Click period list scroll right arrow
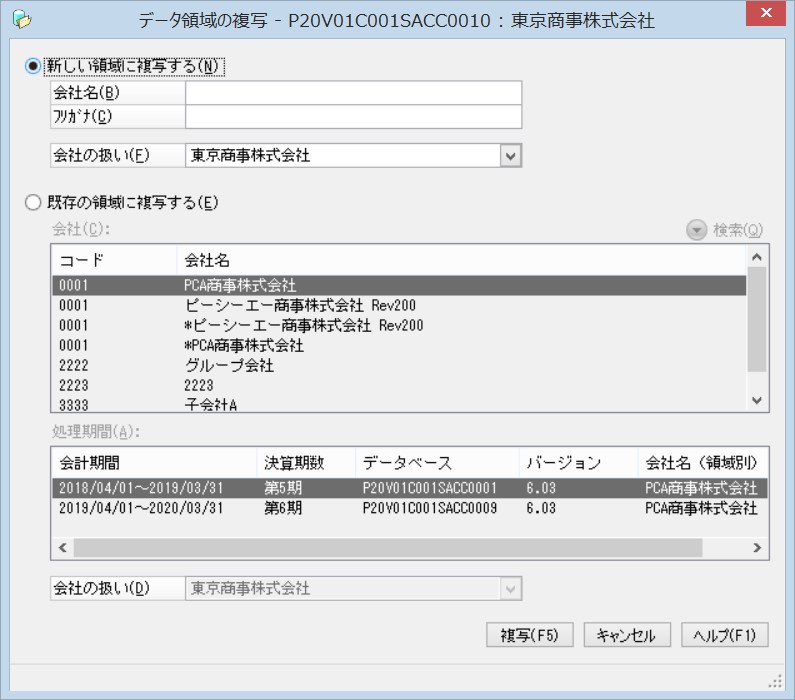 click(x=757, y=547)
